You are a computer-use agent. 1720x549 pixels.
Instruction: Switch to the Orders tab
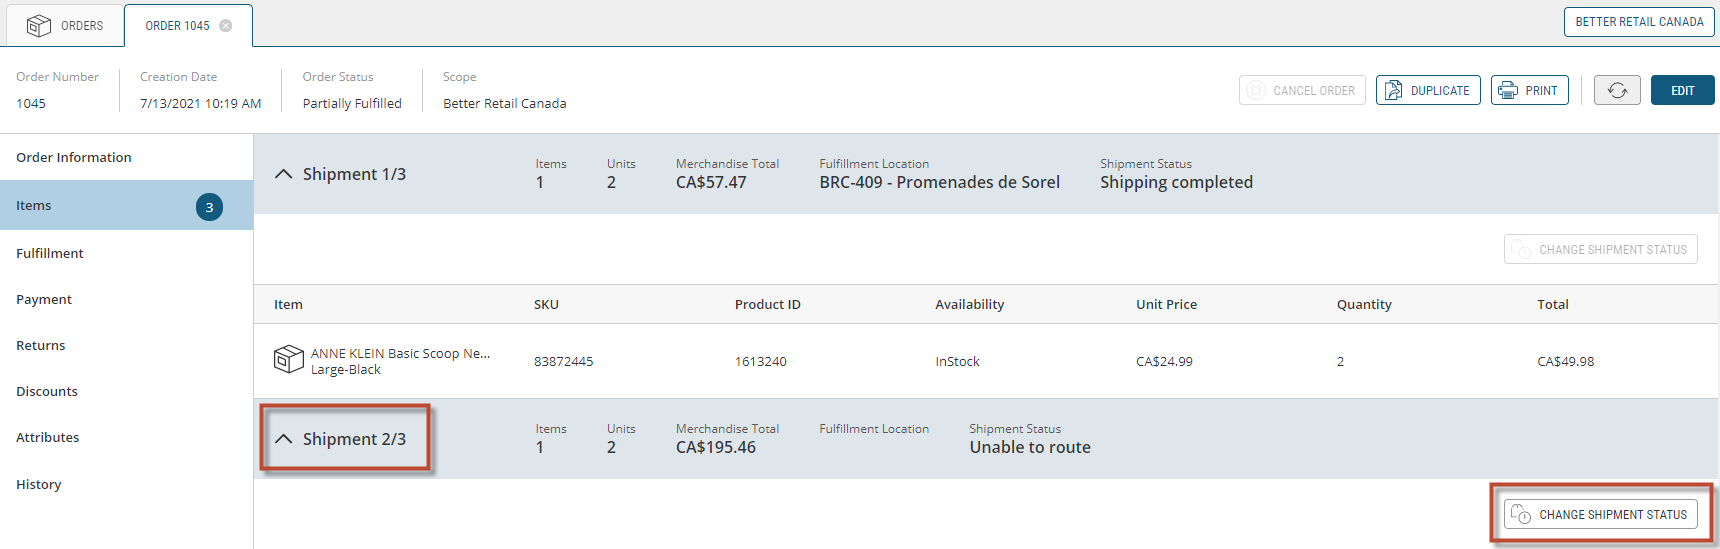66,26
